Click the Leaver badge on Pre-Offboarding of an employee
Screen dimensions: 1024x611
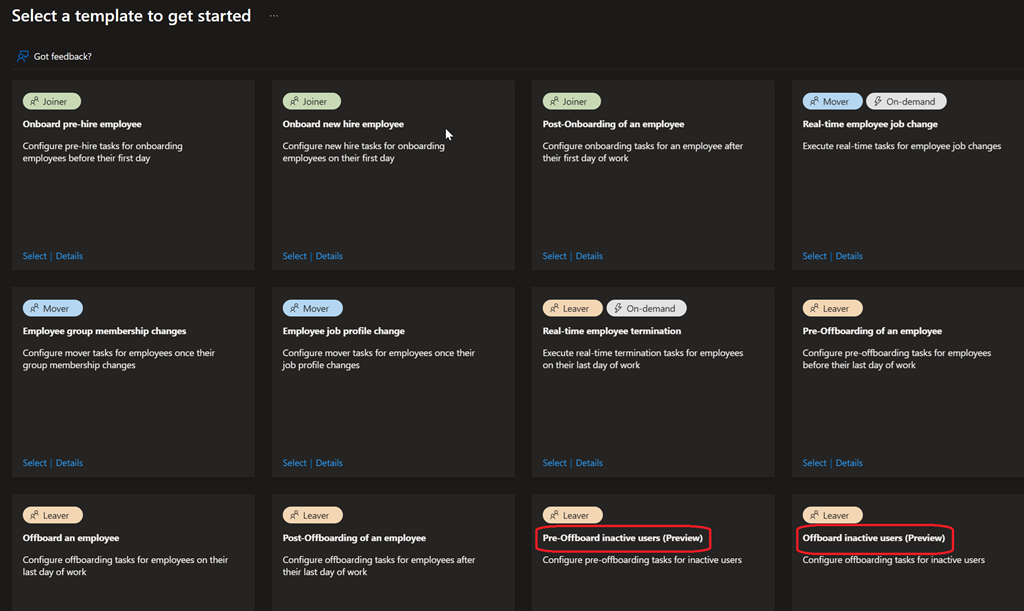pos(832,307)
